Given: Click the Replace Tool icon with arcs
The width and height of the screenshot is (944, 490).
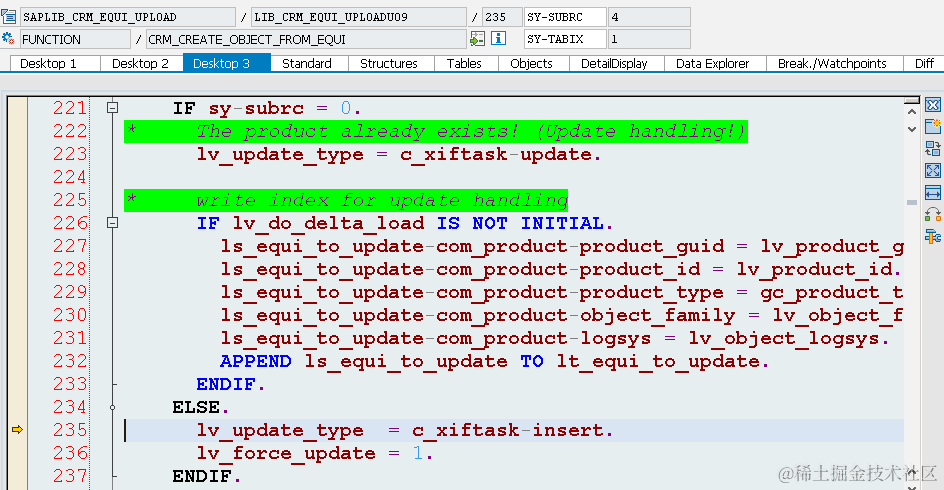Looking at the screenshot, I should [x=933, y=214].
